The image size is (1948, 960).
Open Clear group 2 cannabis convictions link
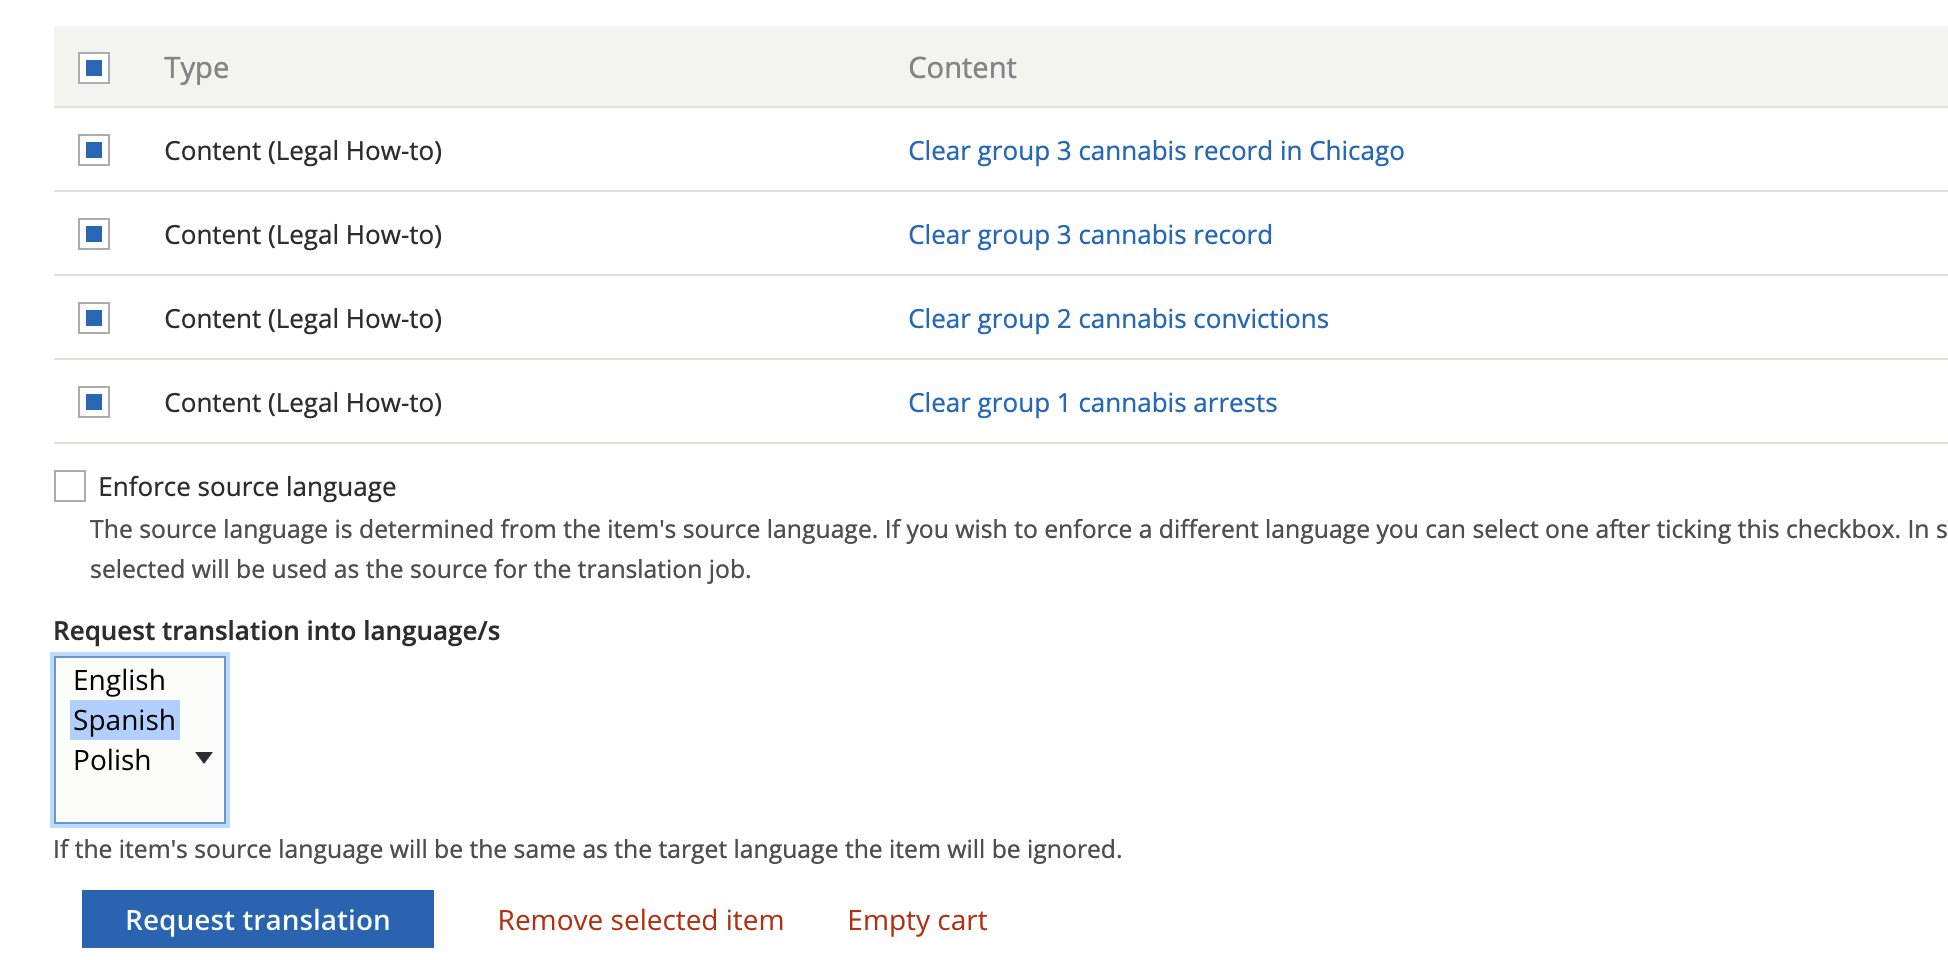[1118, 319]
